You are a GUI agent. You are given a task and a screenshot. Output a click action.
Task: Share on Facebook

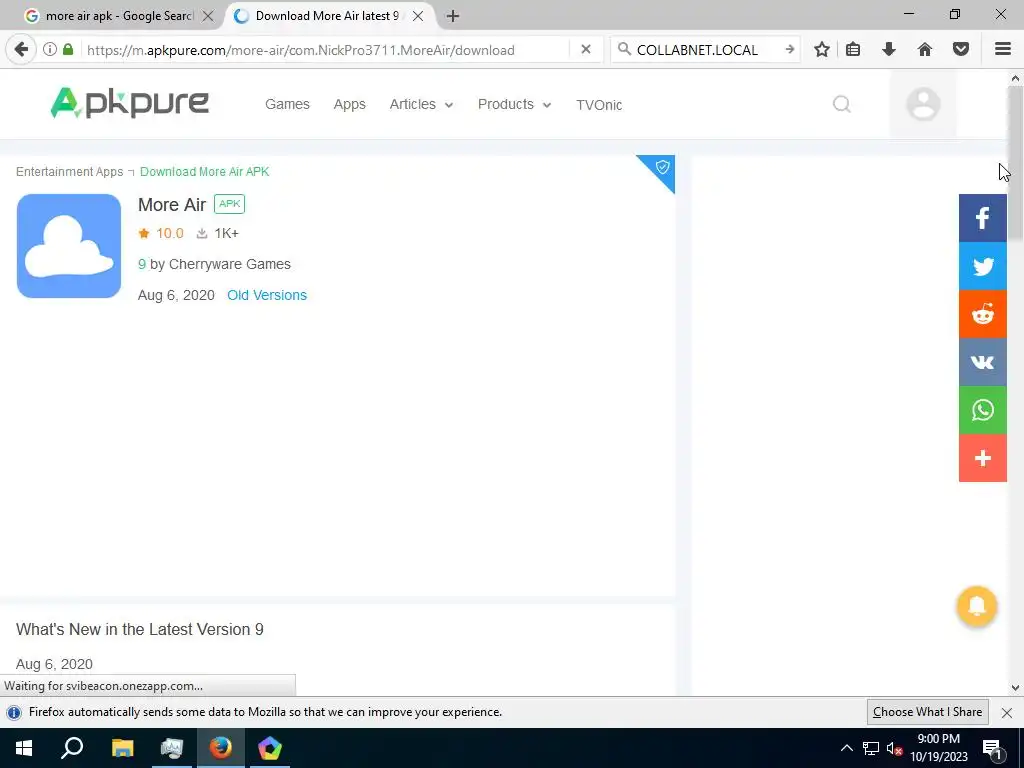[982, 218]
